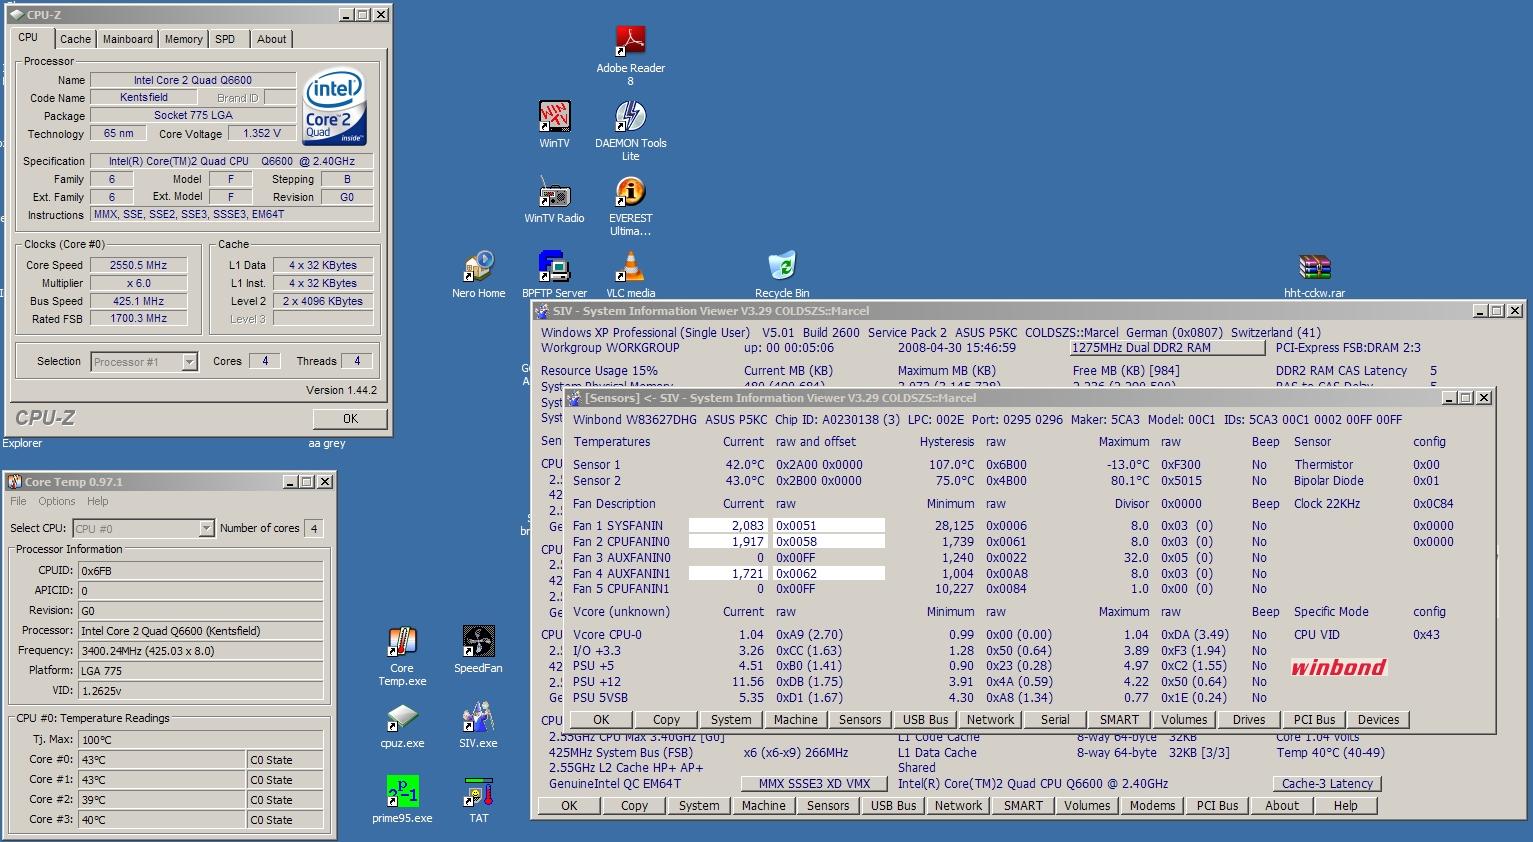Click Serial button in Sensors window
Viewport: 1533px width, 842px height.
(1055, 719)
